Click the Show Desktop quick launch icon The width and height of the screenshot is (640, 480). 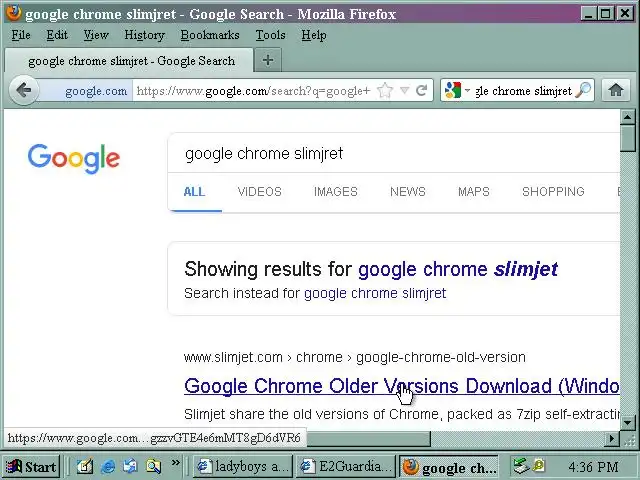click(x=85, y=466)
